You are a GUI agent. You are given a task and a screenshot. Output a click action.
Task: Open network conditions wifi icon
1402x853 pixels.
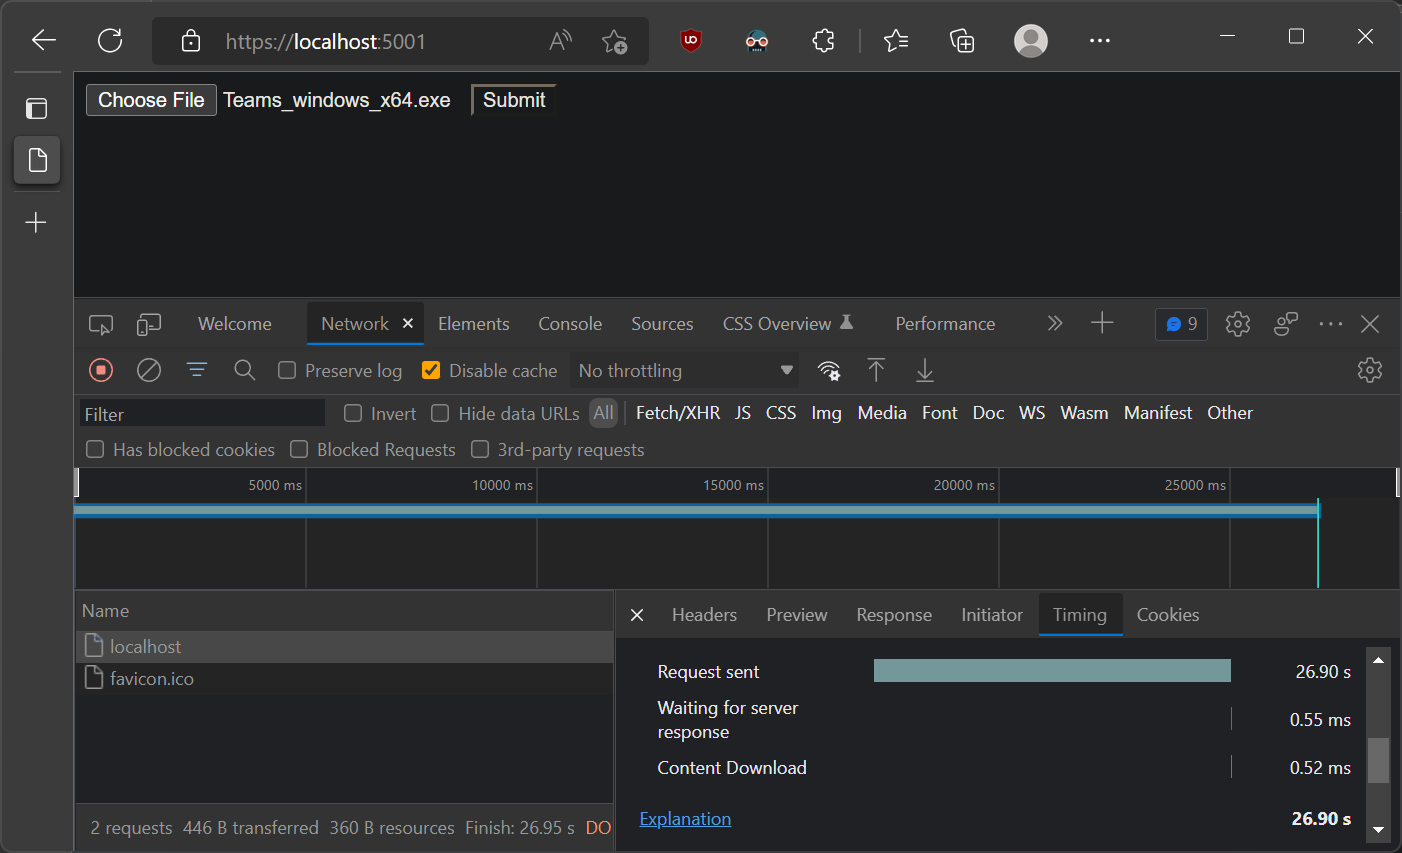coord(828,371)
